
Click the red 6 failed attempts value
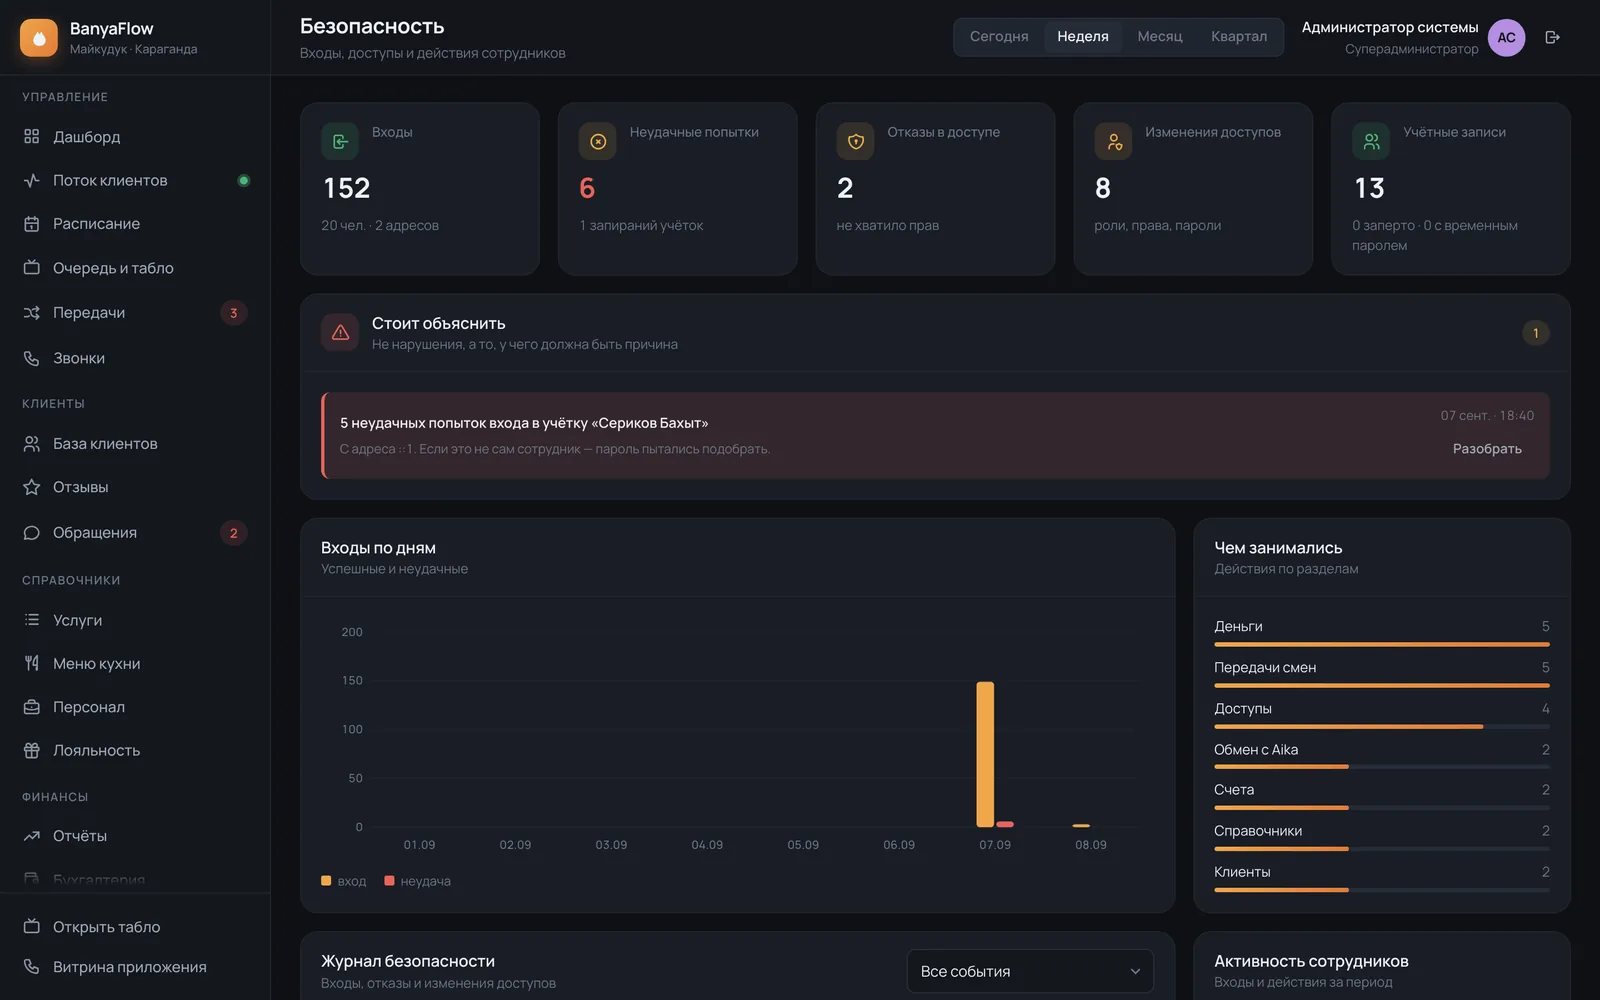tap(587, 188)
